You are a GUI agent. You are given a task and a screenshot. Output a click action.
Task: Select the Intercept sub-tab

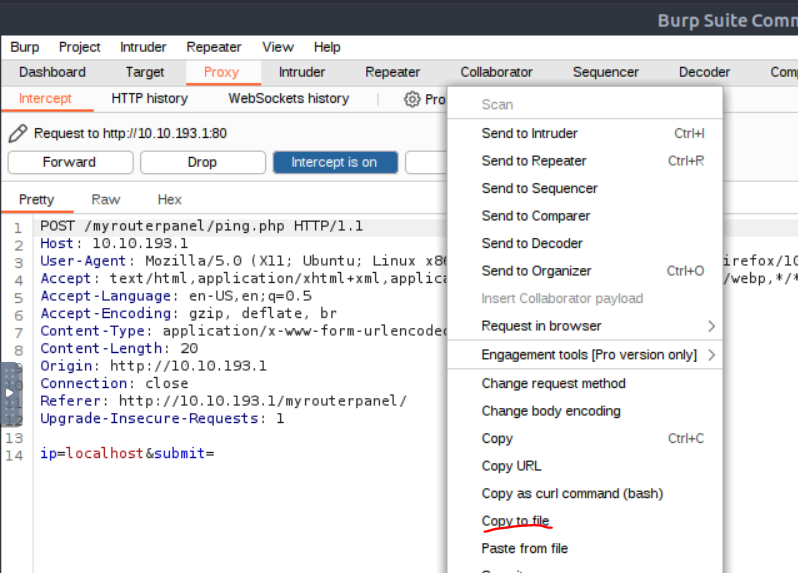click(x=45, y=99)
